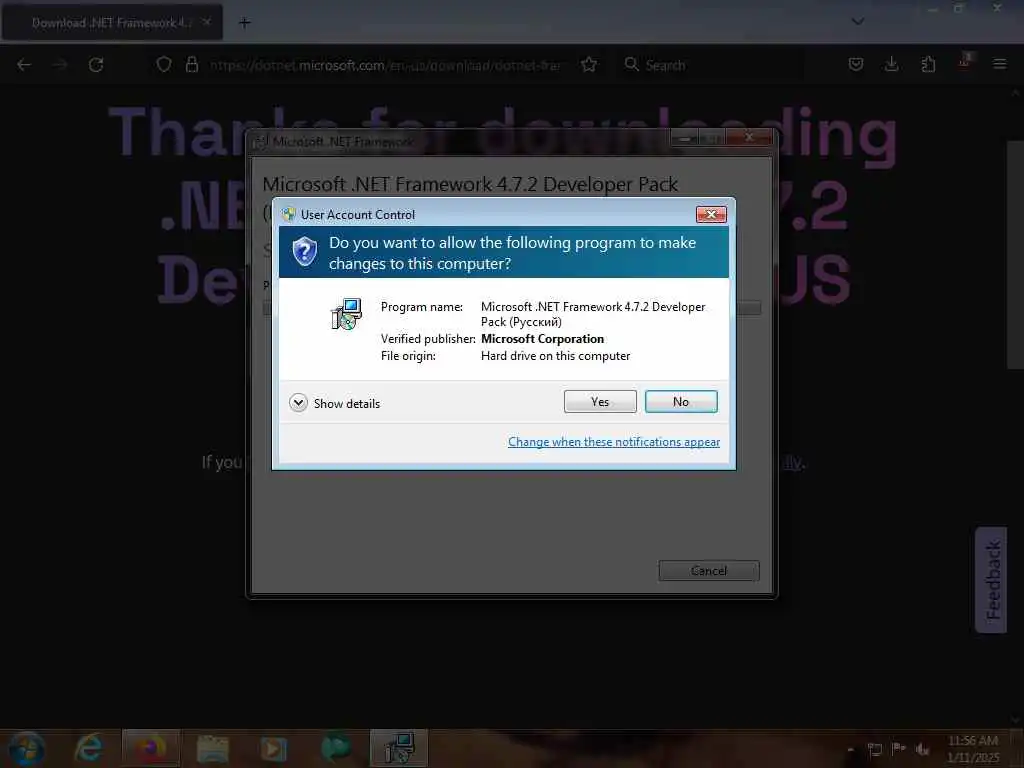Screen dimensions: 1024x768
Task: Show hidden tray icons arrow
Action: tap(850, 749)
